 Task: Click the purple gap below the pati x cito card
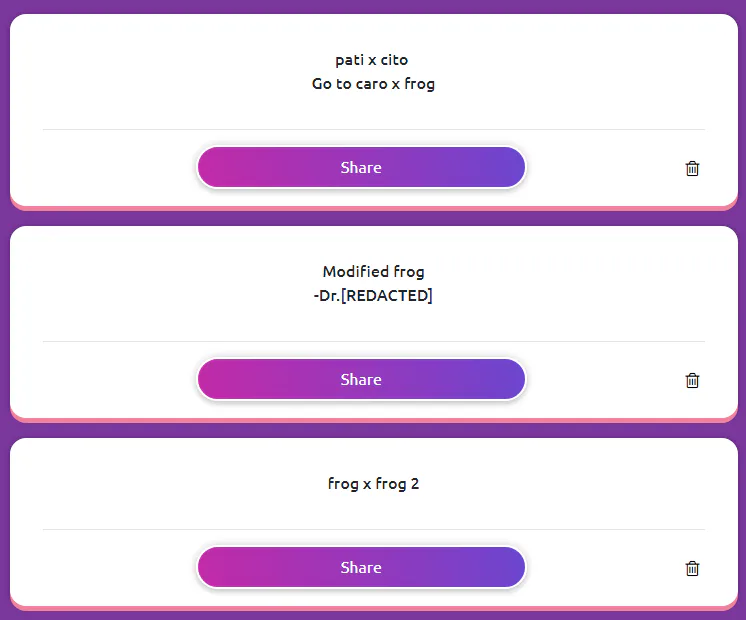373,219
